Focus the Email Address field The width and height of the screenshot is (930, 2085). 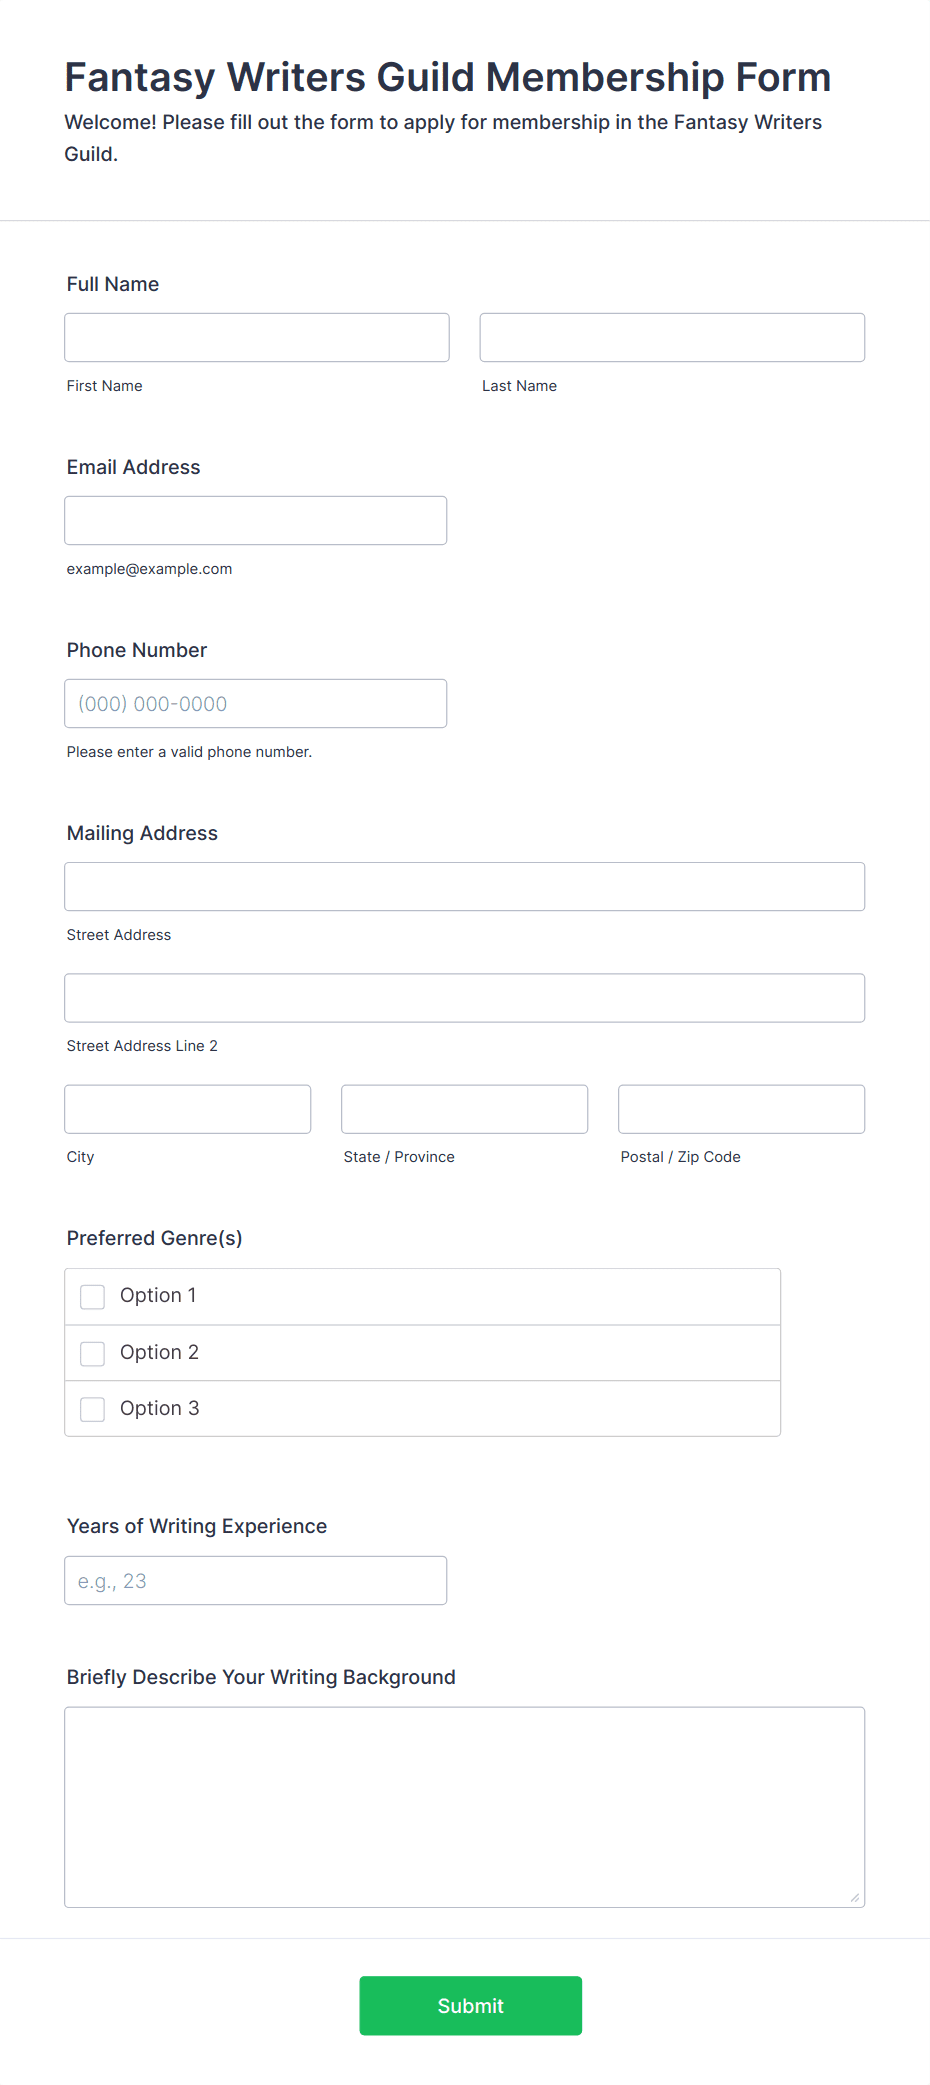256,520
